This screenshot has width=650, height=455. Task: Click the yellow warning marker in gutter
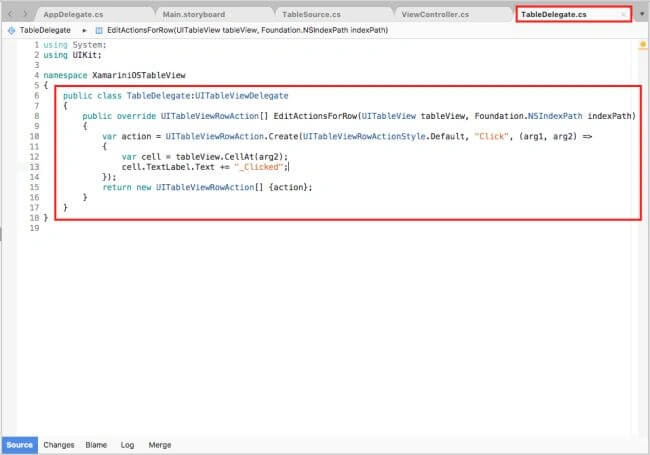(643, 44)
